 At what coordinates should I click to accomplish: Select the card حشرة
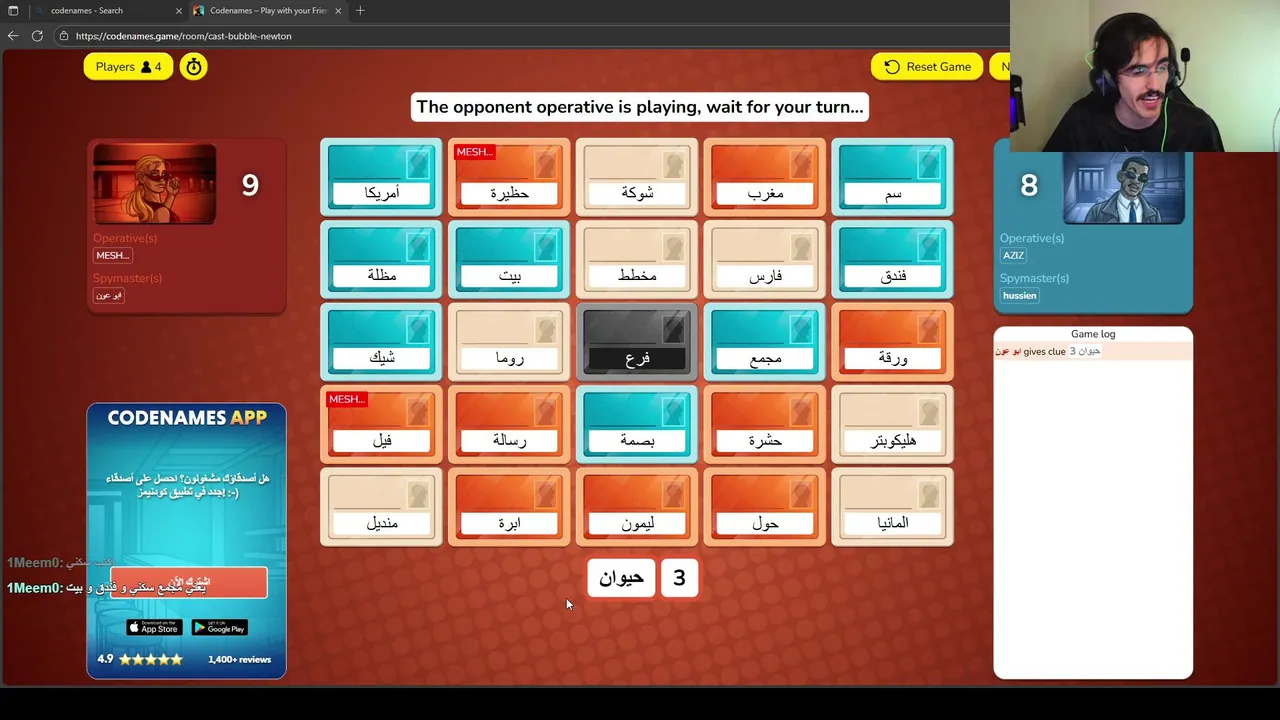(x=765, y=425)
